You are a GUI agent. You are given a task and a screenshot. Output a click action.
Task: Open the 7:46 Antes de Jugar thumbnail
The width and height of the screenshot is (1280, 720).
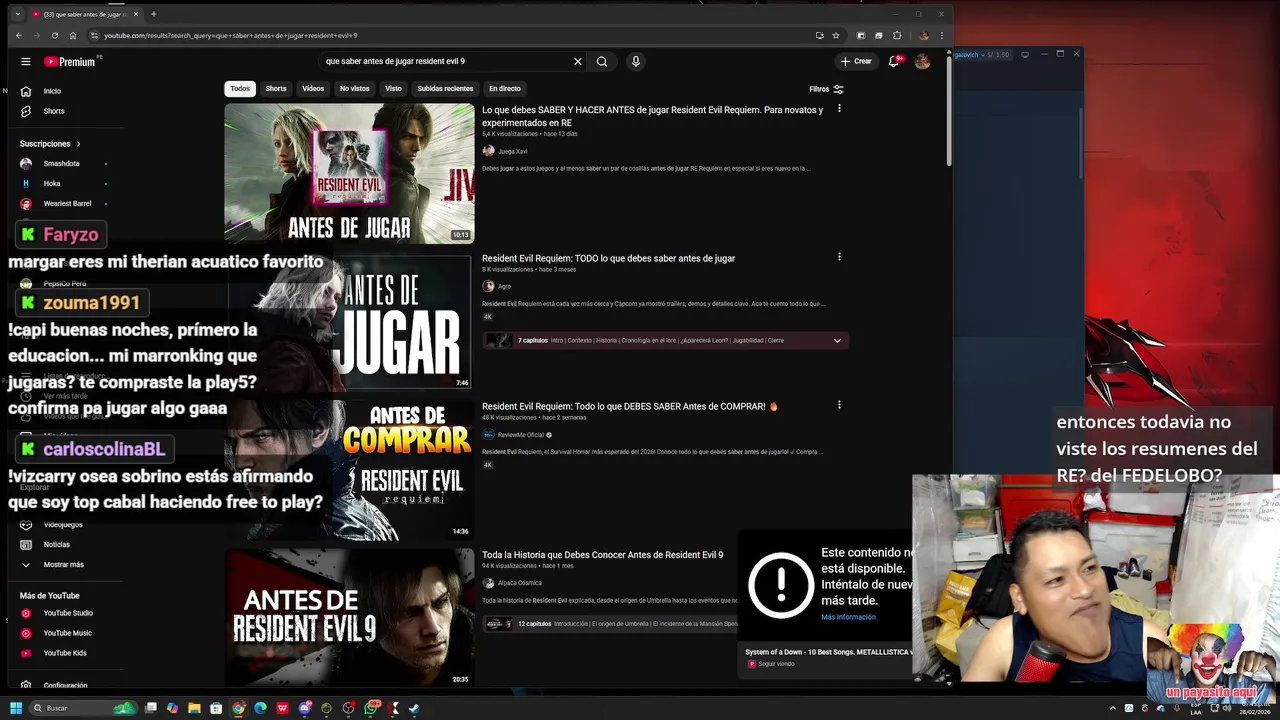pyautogui.click(x=349, y=322)
